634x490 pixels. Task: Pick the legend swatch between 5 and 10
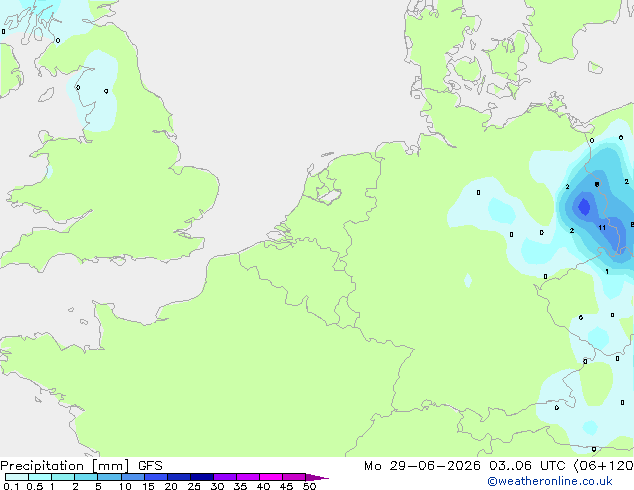(x=110, y=477)
